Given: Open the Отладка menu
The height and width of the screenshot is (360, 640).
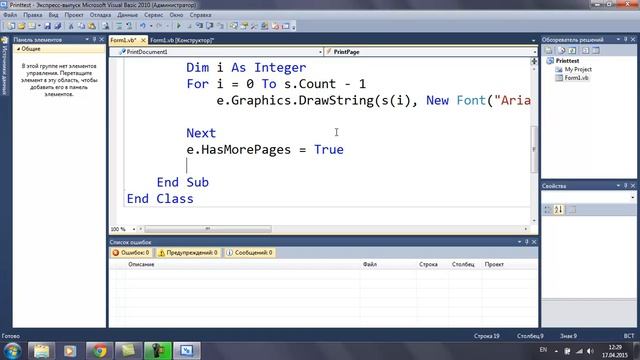Looking at the screenshot, I should pos(100,15).
